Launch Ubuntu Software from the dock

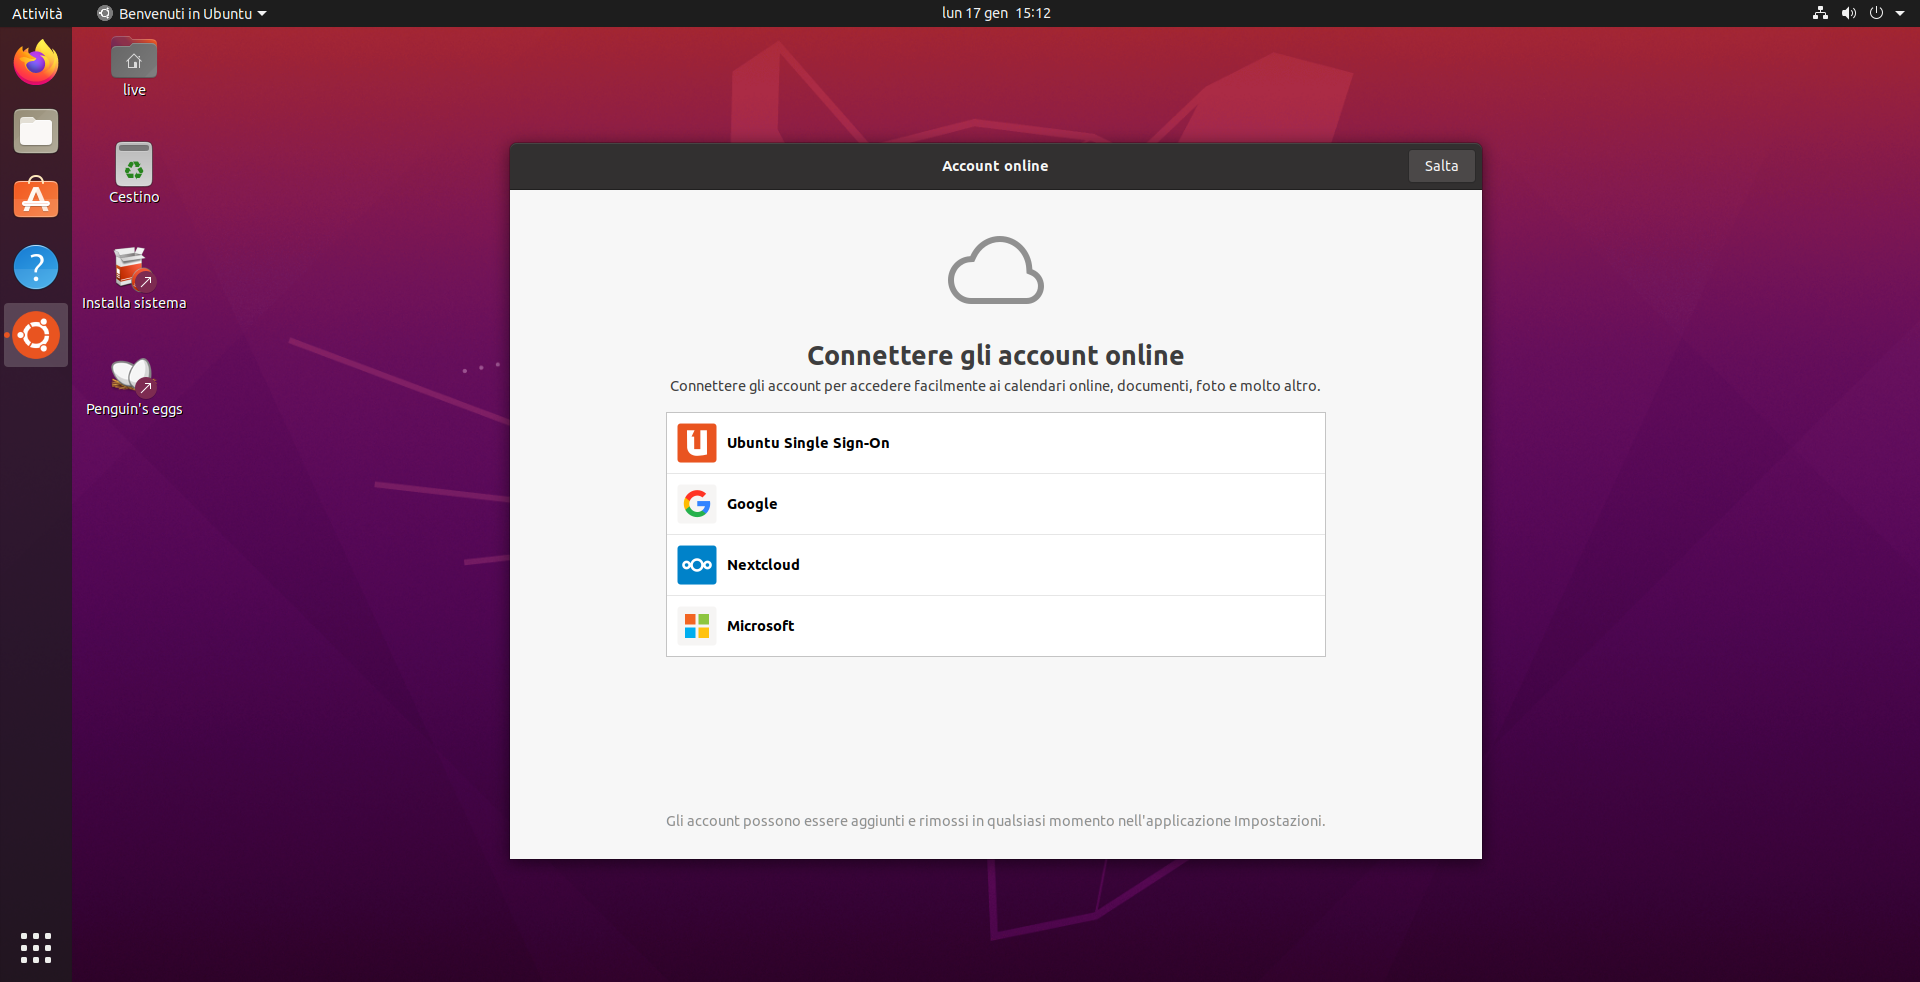pyautogui.click(x=36, y=199)
